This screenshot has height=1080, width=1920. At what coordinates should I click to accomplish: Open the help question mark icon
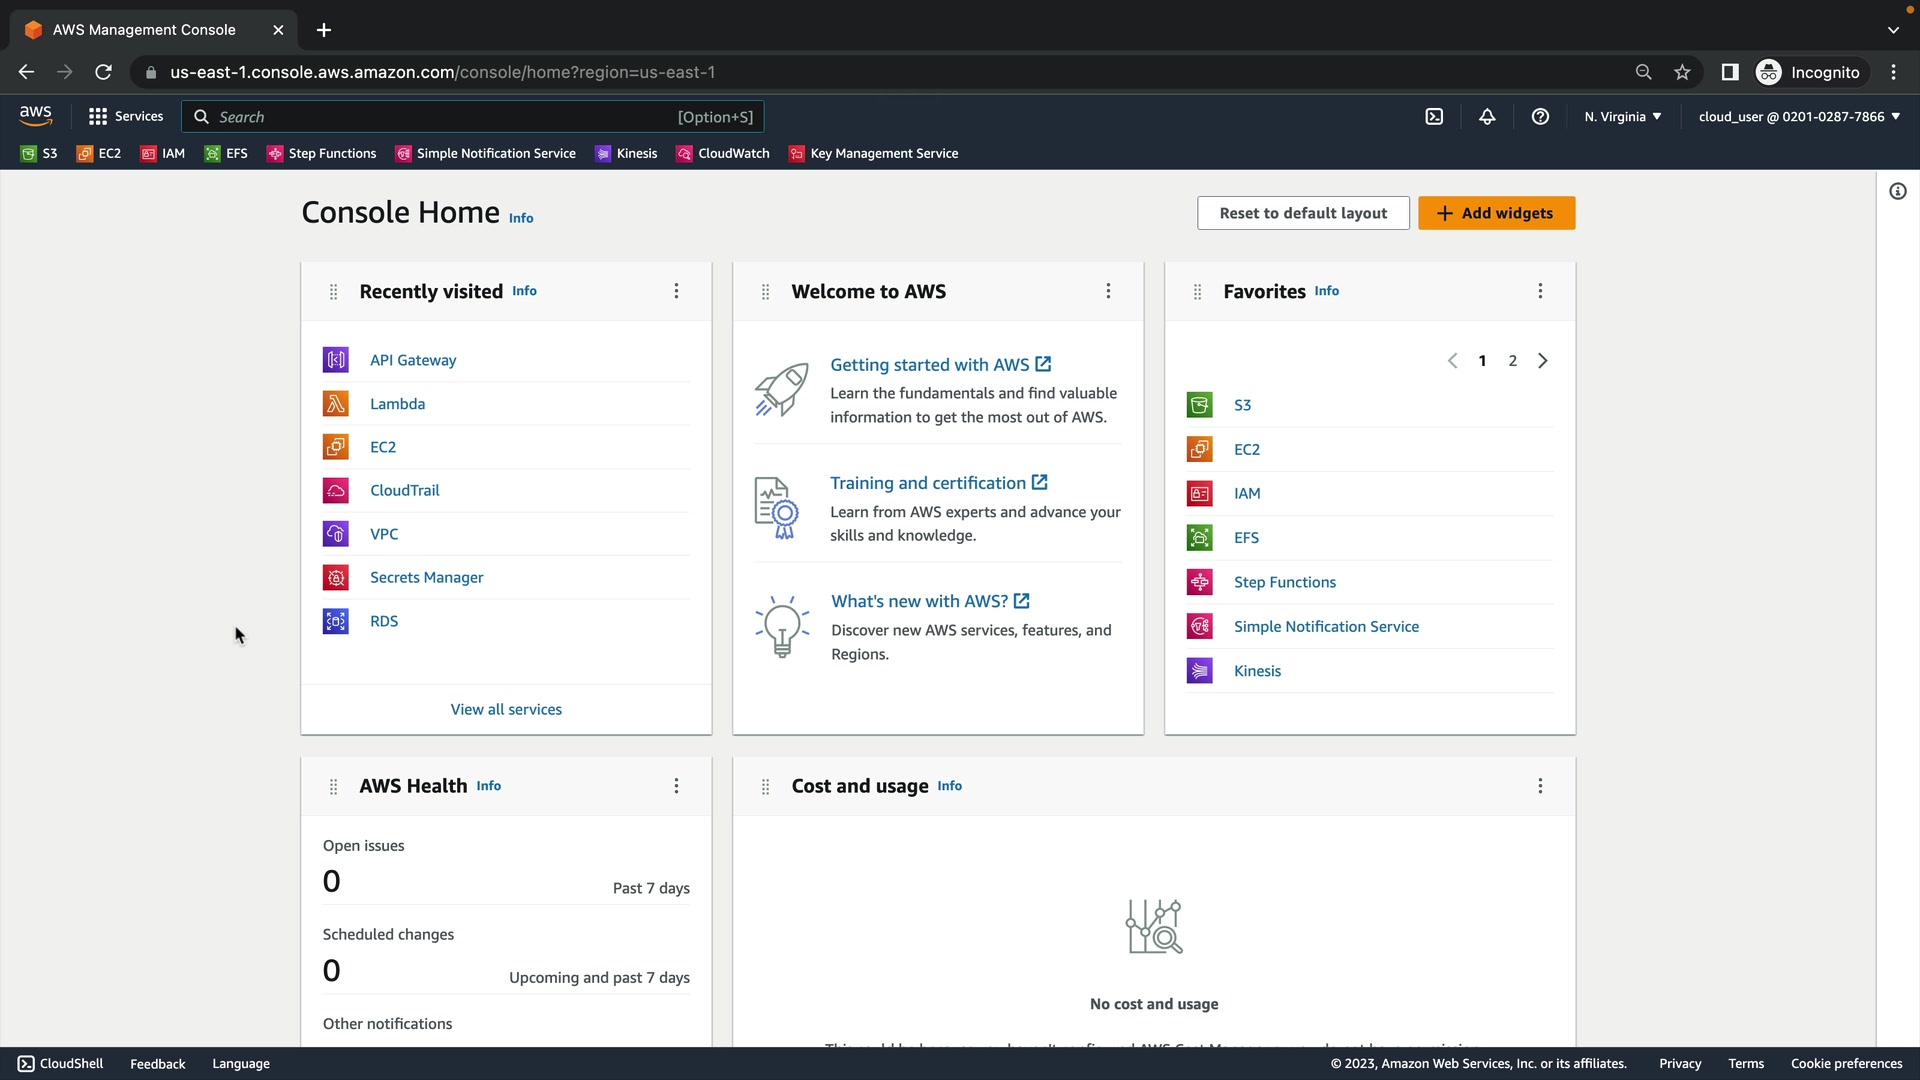pyautogui.click(x=1540, y=117)
